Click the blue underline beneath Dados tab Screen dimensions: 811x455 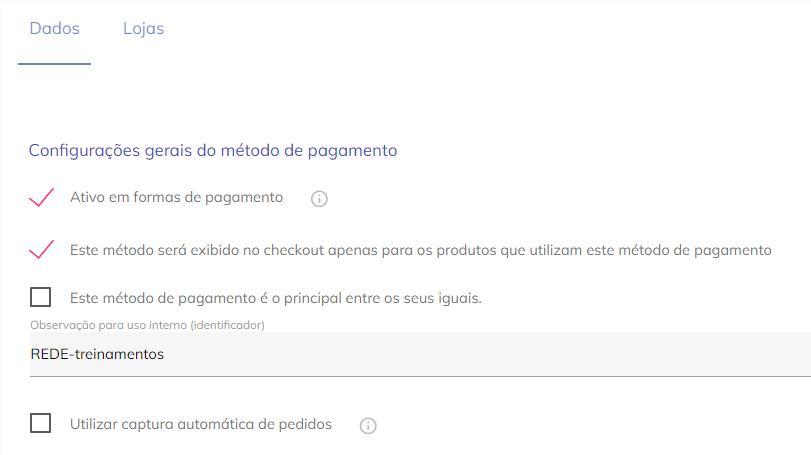pyautogui.click(x=54, y=64)
